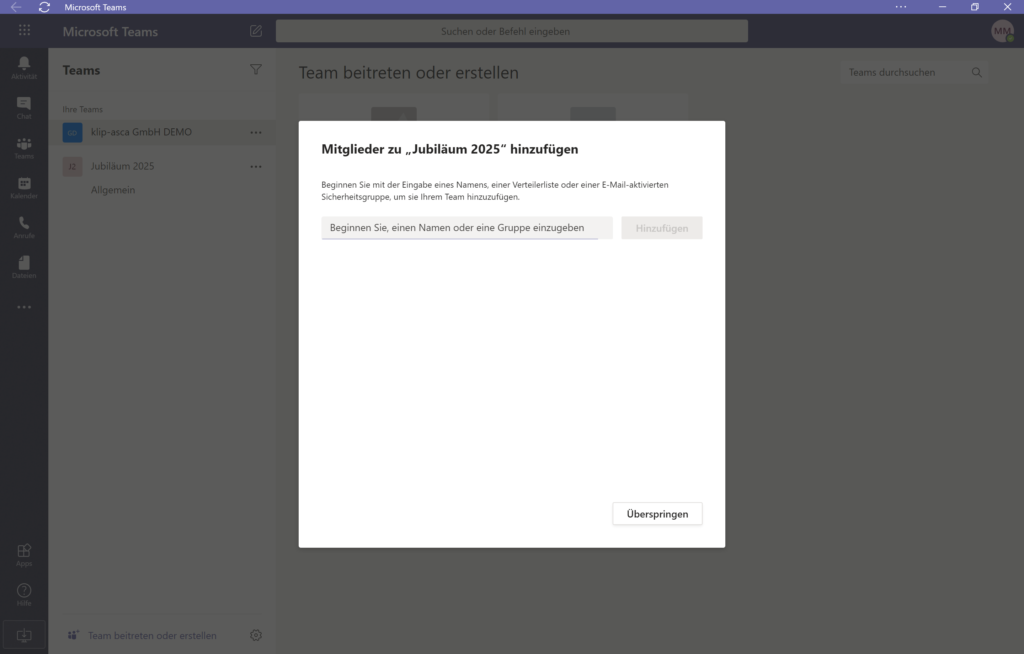This screenshot has width=1024, height=654.
Task: Open the Dateien files view
Action: coord(24,267)
